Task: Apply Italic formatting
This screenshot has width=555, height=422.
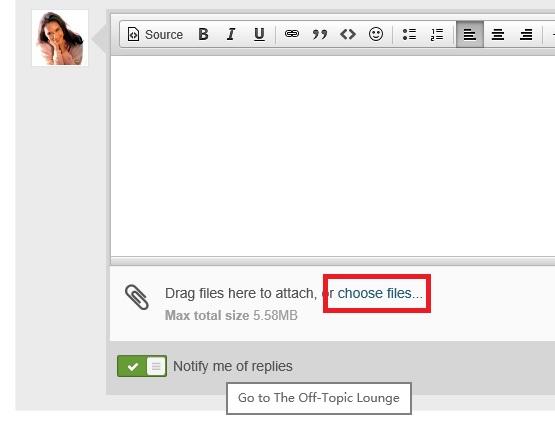Action: 231,34
